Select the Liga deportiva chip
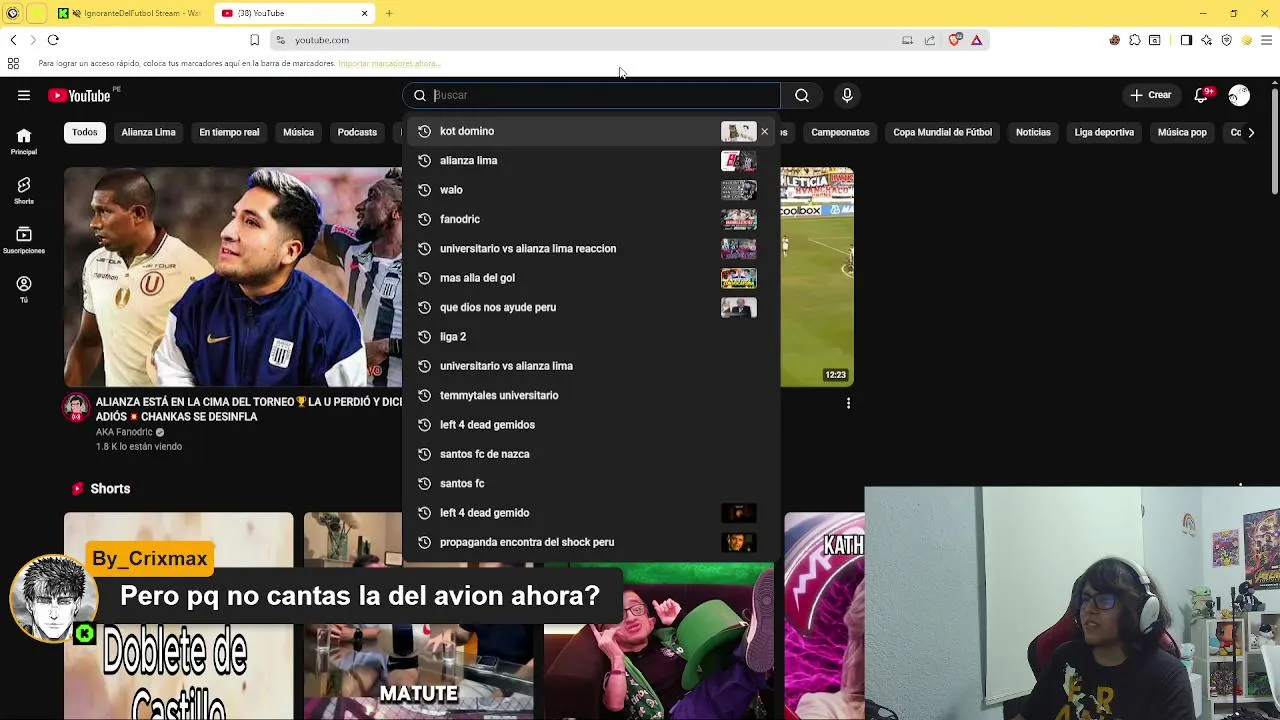The width and height of the screenshot is (1280, 720). pyautogui.click(x=1104, y=132)
